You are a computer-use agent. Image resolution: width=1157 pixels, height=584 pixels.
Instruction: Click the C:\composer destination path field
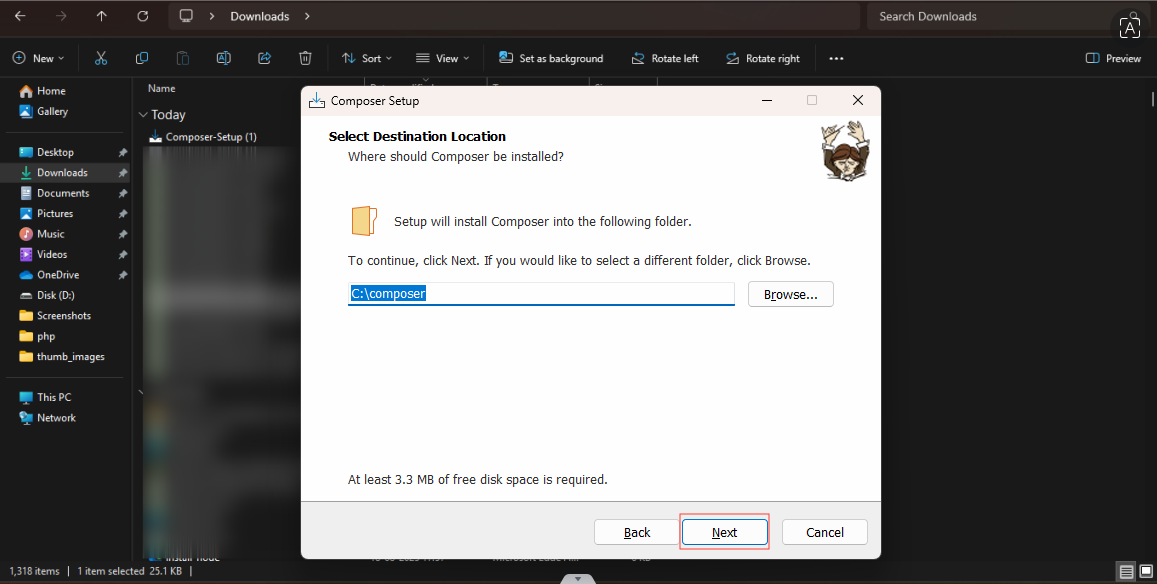pos(541,294)
